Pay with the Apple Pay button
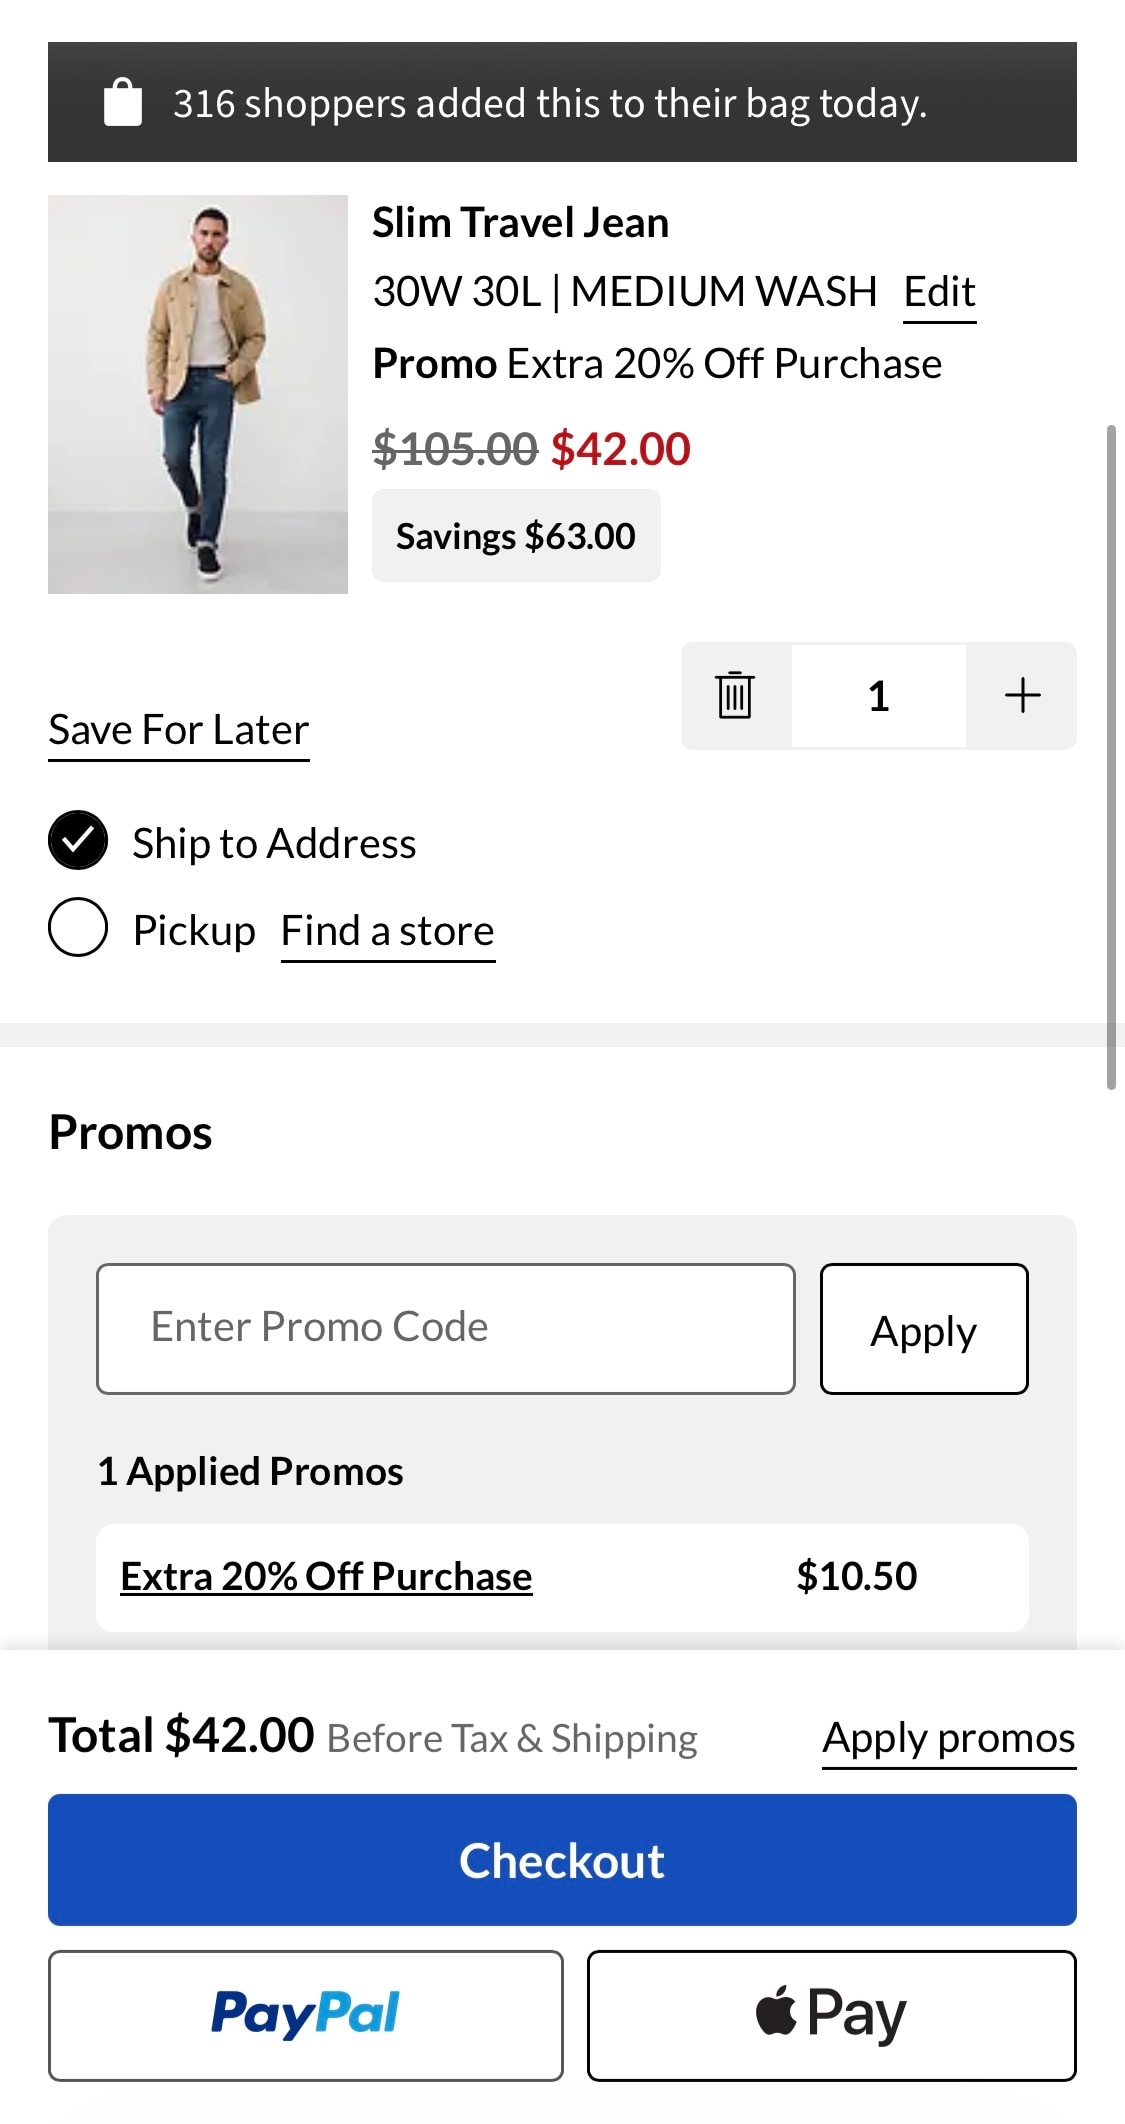This screenshot has width=1125, height=2124. [831, 2014]
